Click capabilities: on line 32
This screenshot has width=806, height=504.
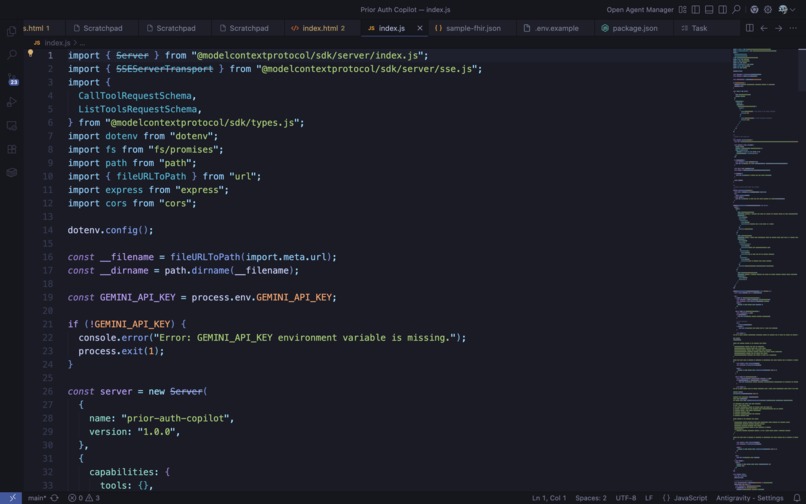pos(124,472)
